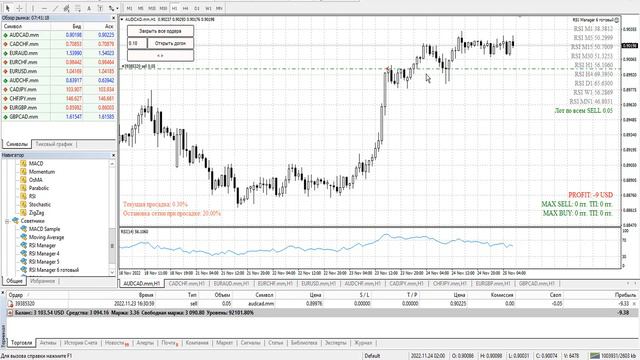Select the Fibonacci retracement tool

point(78,8)
